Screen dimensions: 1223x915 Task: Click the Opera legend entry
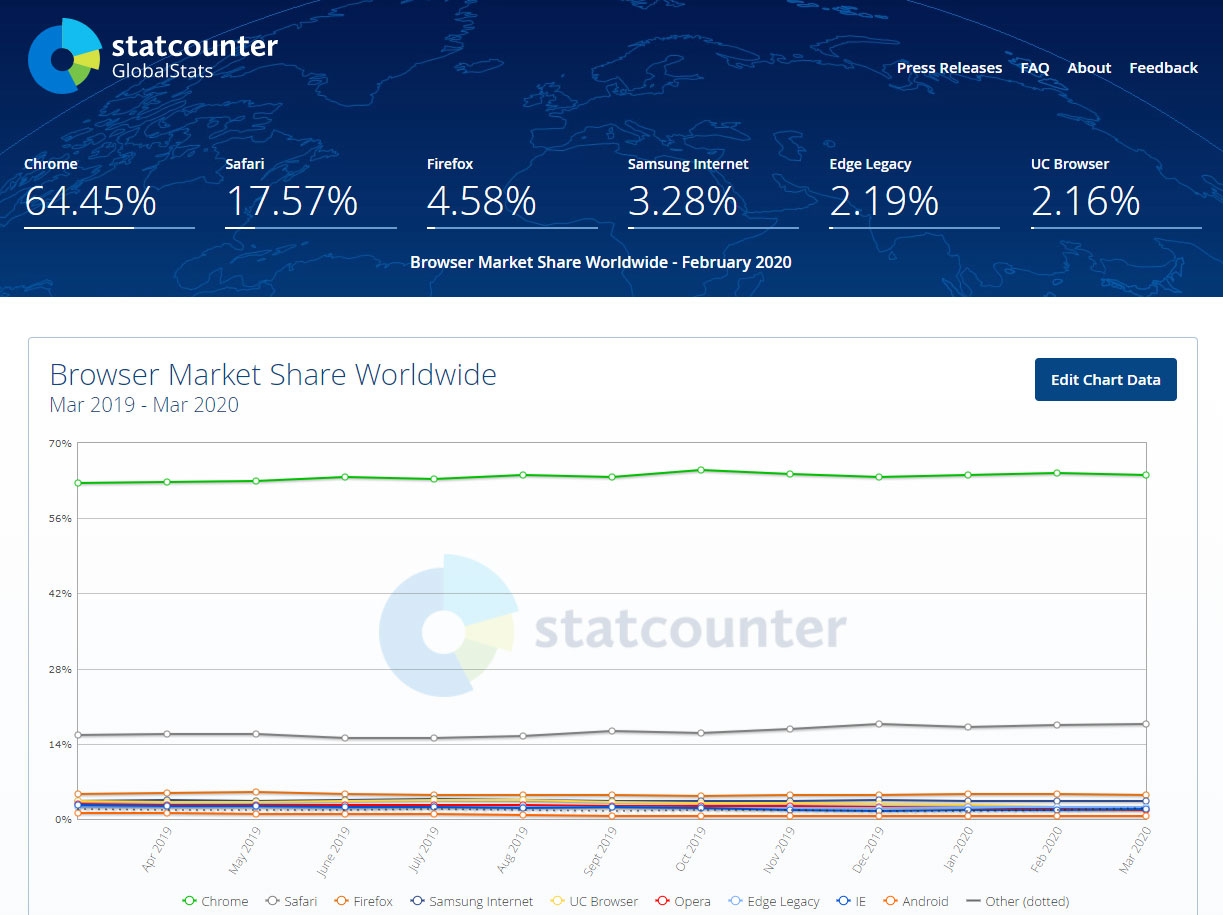point(681,901)
